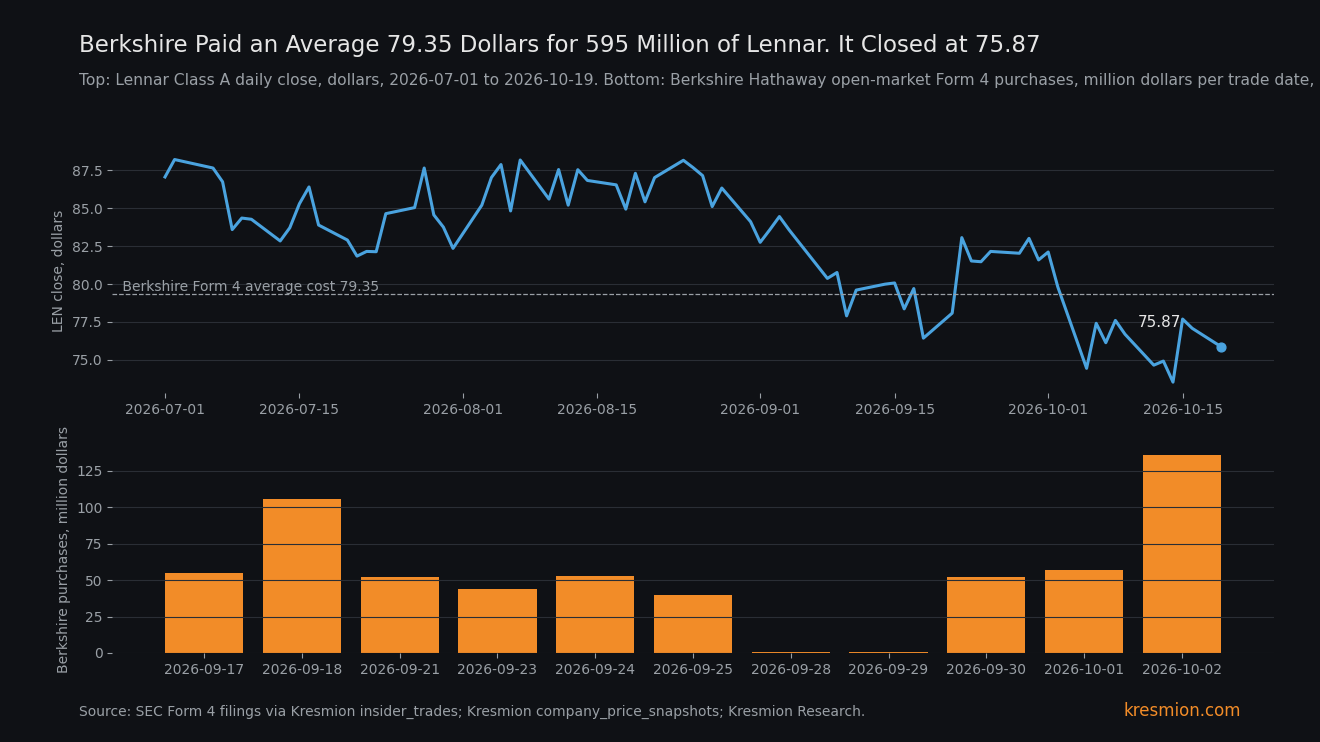Click the 2026-08-15 tick label on the price chart
The height and width of the screenshot is (742, 1320).
coord(597,410)
